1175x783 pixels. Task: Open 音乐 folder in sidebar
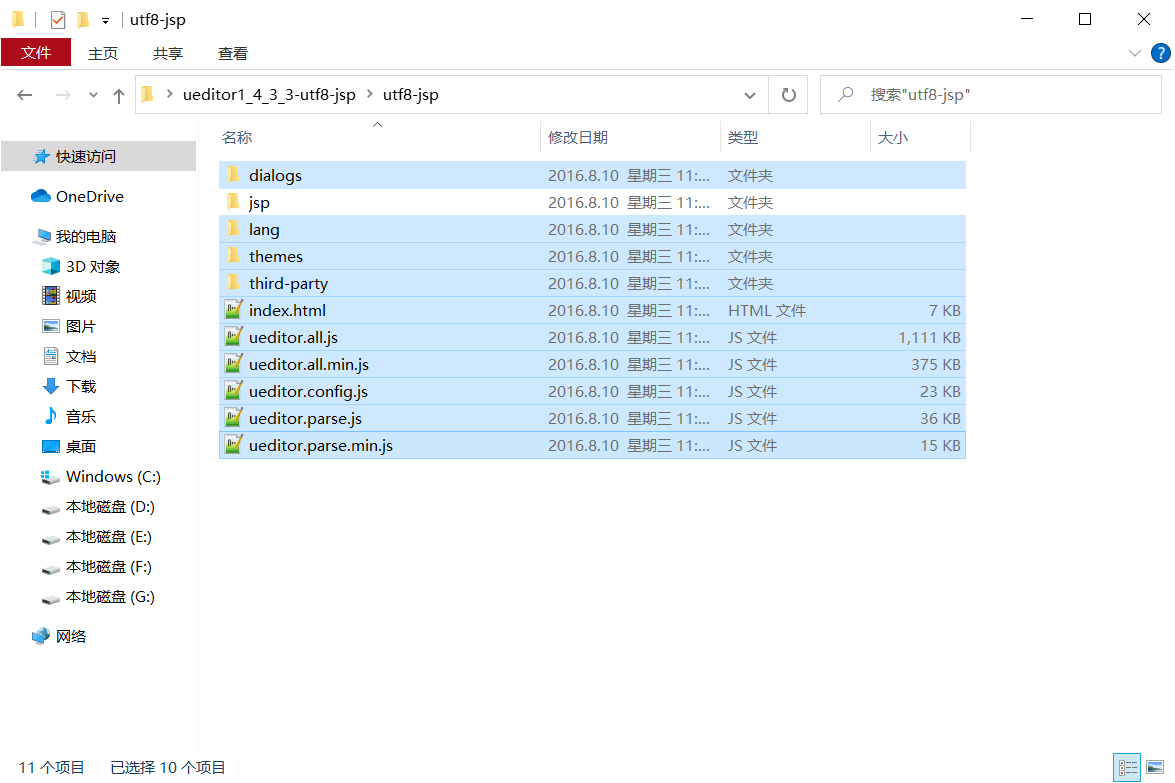[80, 417]
